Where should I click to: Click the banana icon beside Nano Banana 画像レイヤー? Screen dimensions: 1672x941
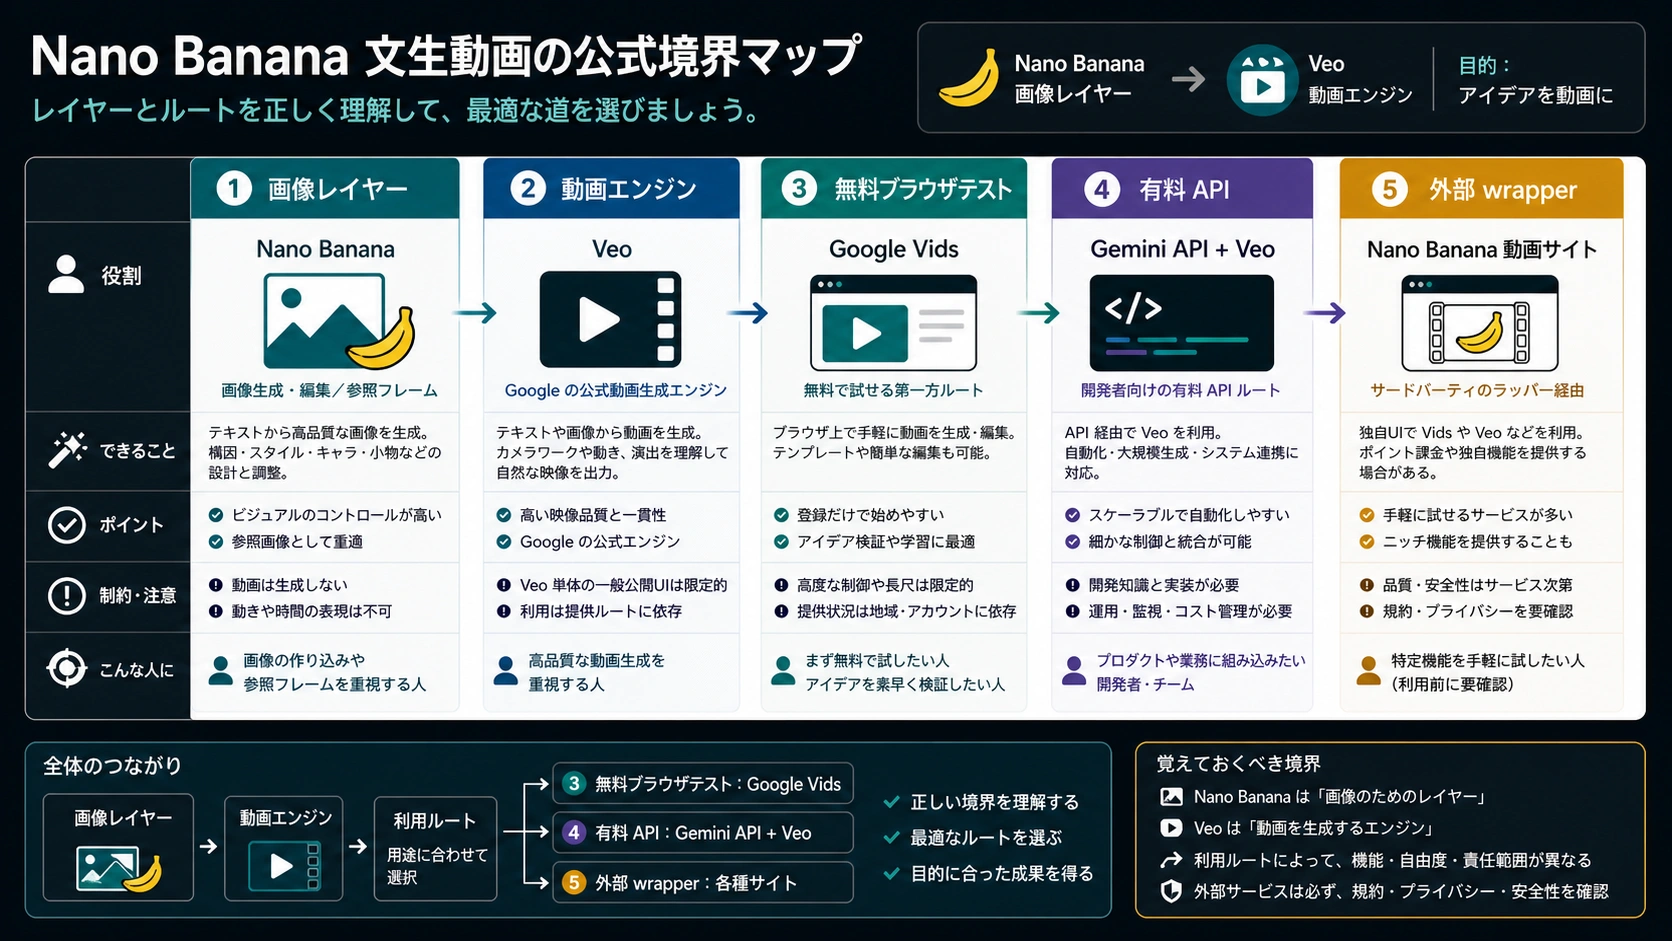tap(969, 78)
